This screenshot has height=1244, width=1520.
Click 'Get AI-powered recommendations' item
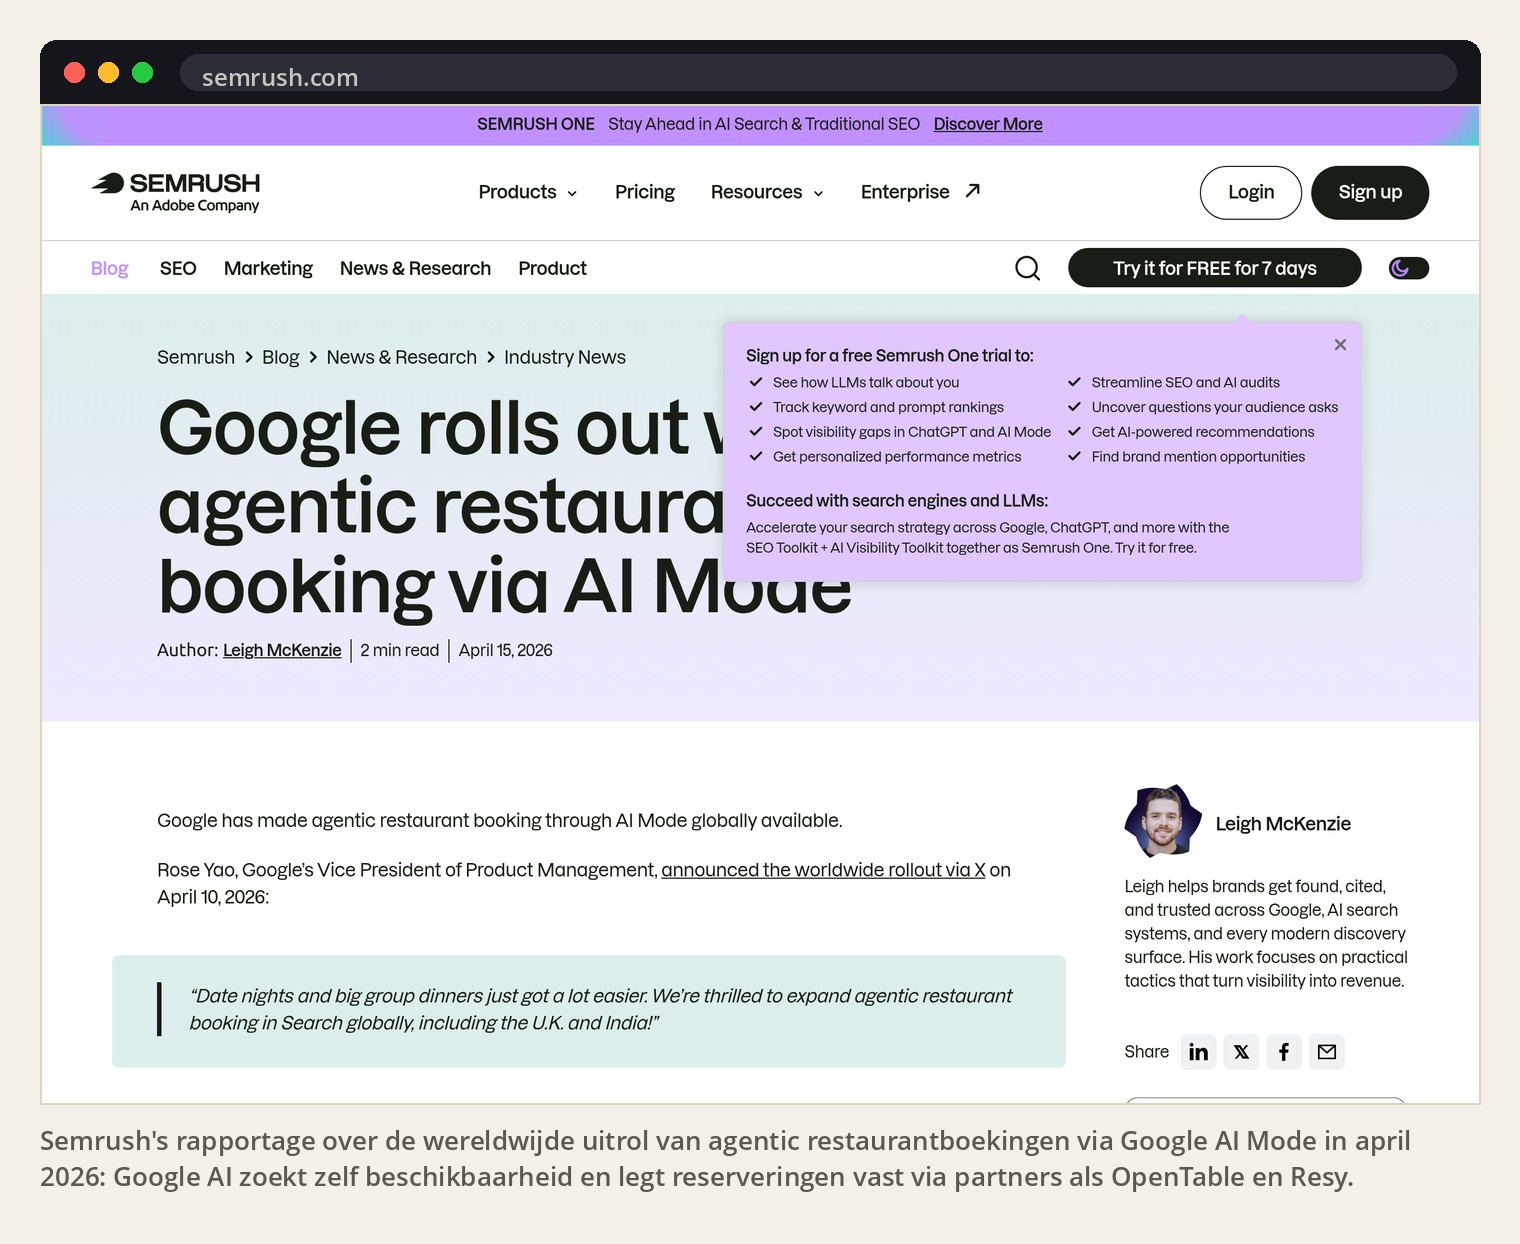pos(1203,432)
